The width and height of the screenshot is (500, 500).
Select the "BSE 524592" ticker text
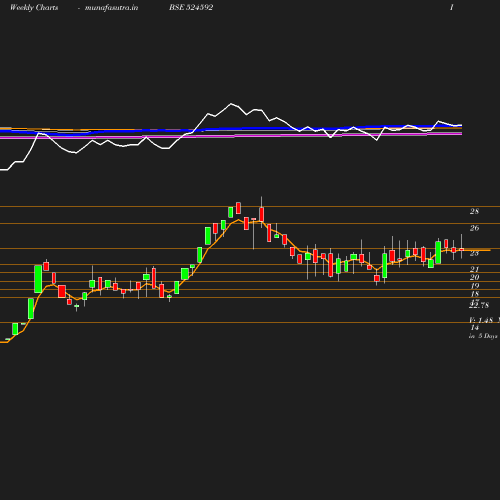click(x=191, y=7)
